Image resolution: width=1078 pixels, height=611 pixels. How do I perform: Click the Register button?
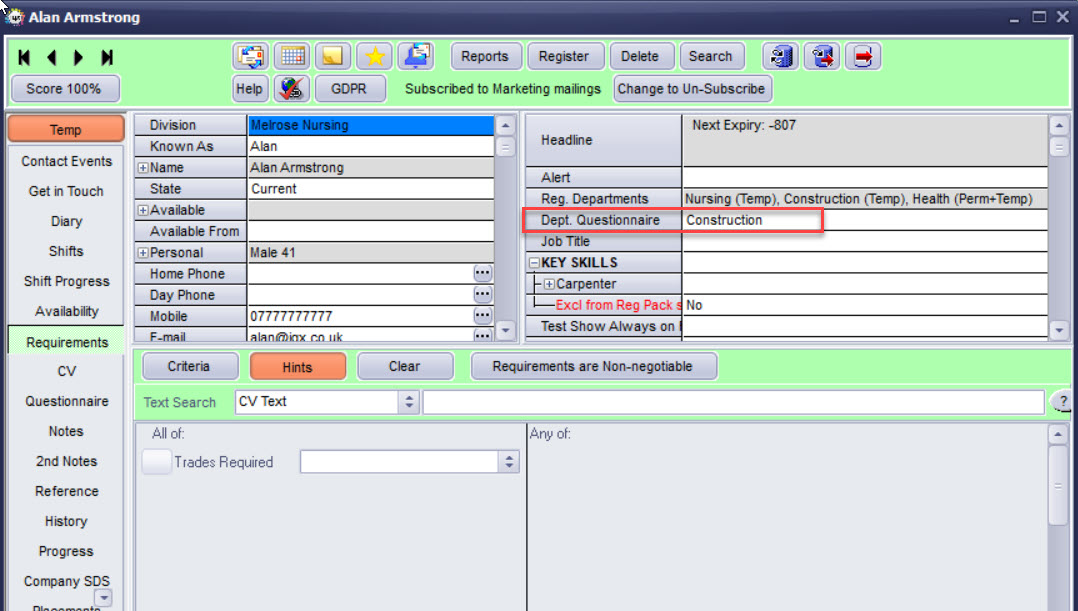pos(564,56)
